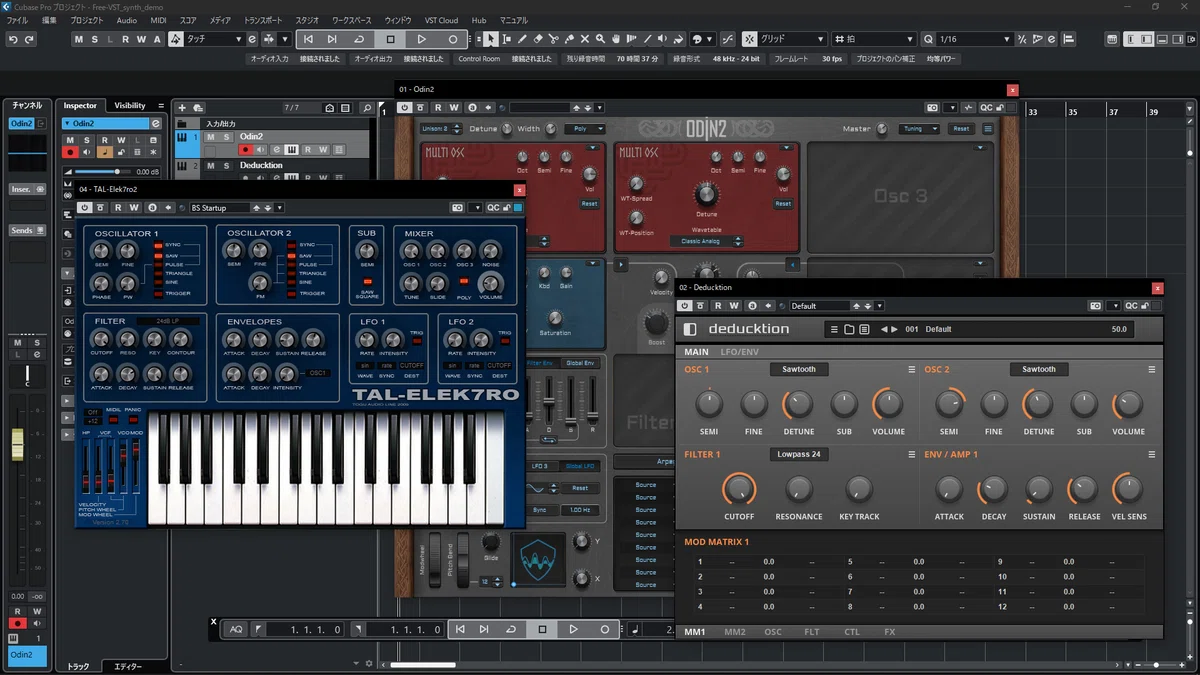Image resolution: width=1200 pixels, height=675 pixels.
Task: Toggle Record Enable on Odin2 track
Action: [244, 150]
